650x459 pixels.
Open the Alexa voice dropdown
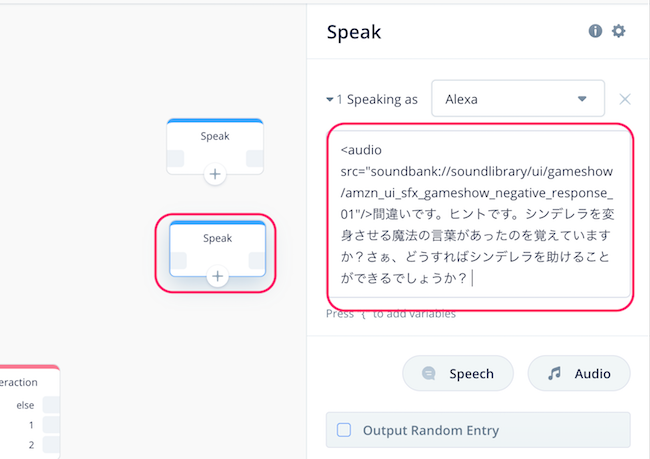[x=518, y=99]
